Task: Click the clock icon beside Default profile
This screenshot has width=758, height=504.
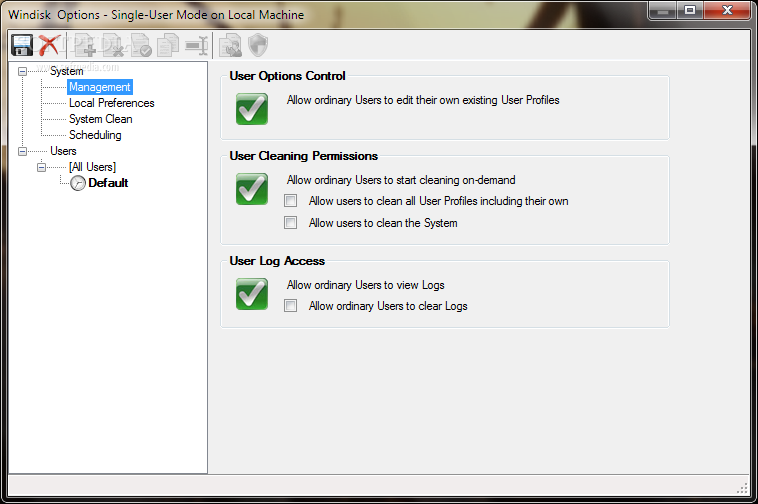Action: pos(78,183)
